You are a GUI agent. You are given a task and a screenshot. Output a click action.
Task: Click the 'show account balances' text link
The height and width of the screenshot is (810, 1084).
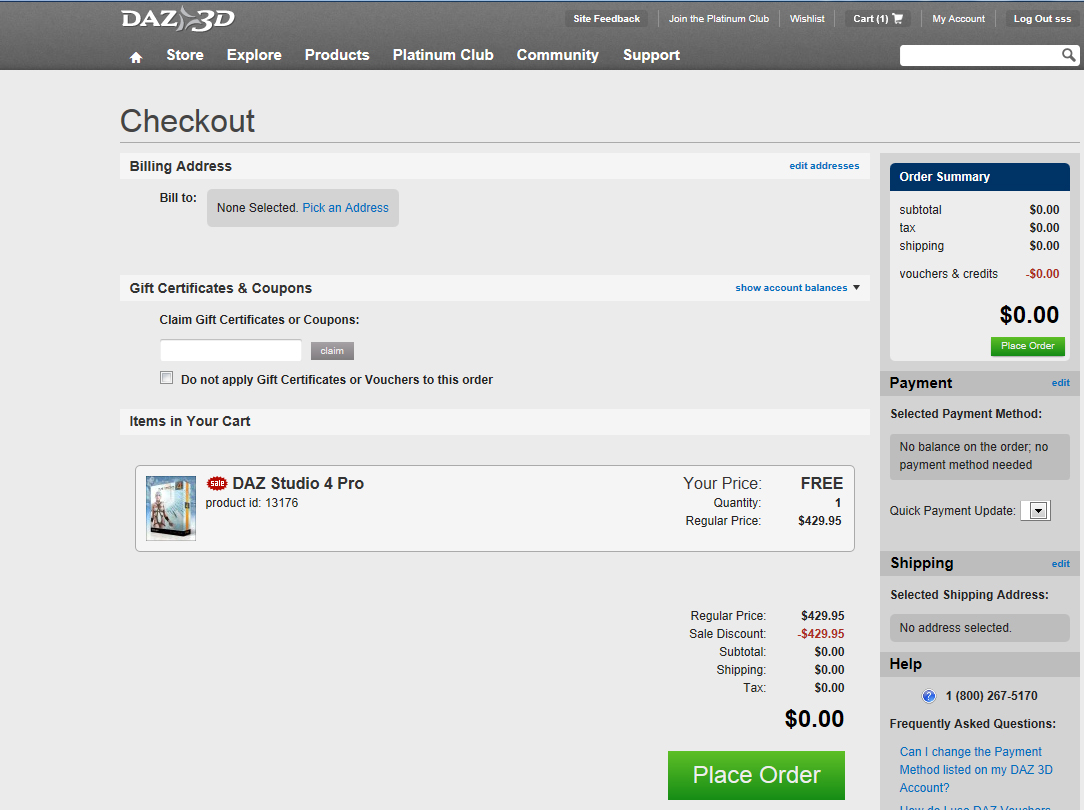(x=791, y=288)
